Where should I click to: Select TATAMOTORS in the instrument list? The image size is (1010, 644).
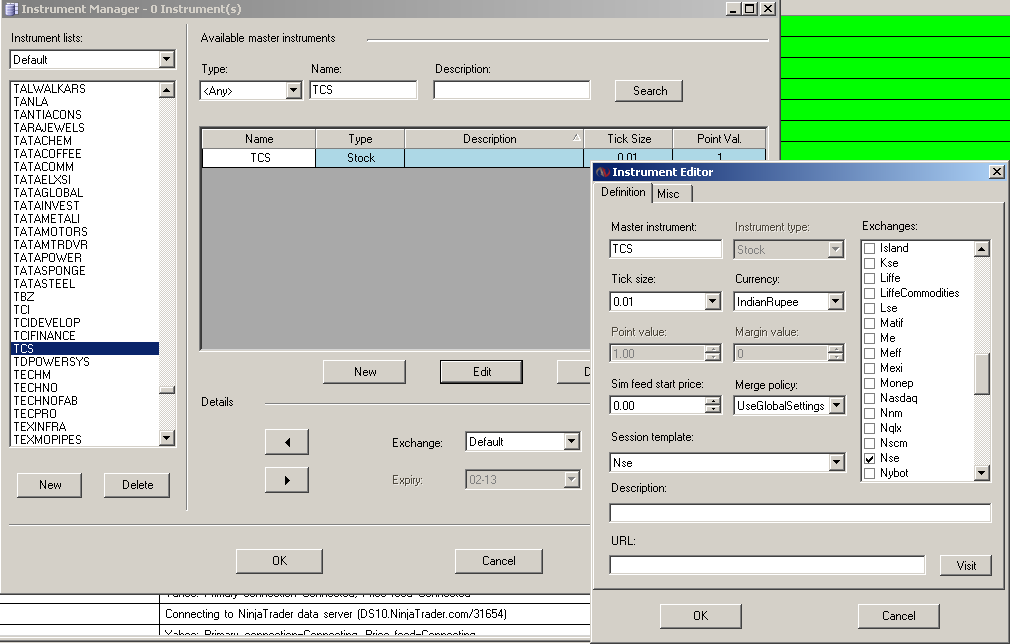(85, 232)
